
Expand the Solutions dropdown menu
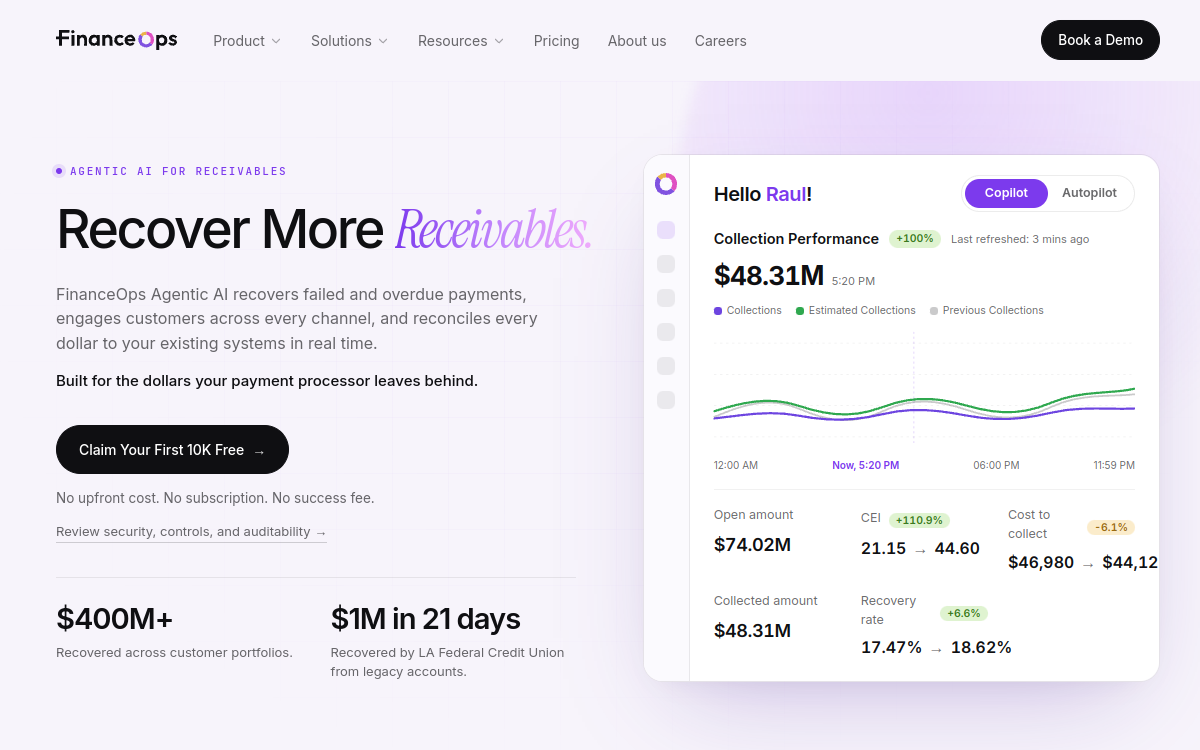[350, 41]
